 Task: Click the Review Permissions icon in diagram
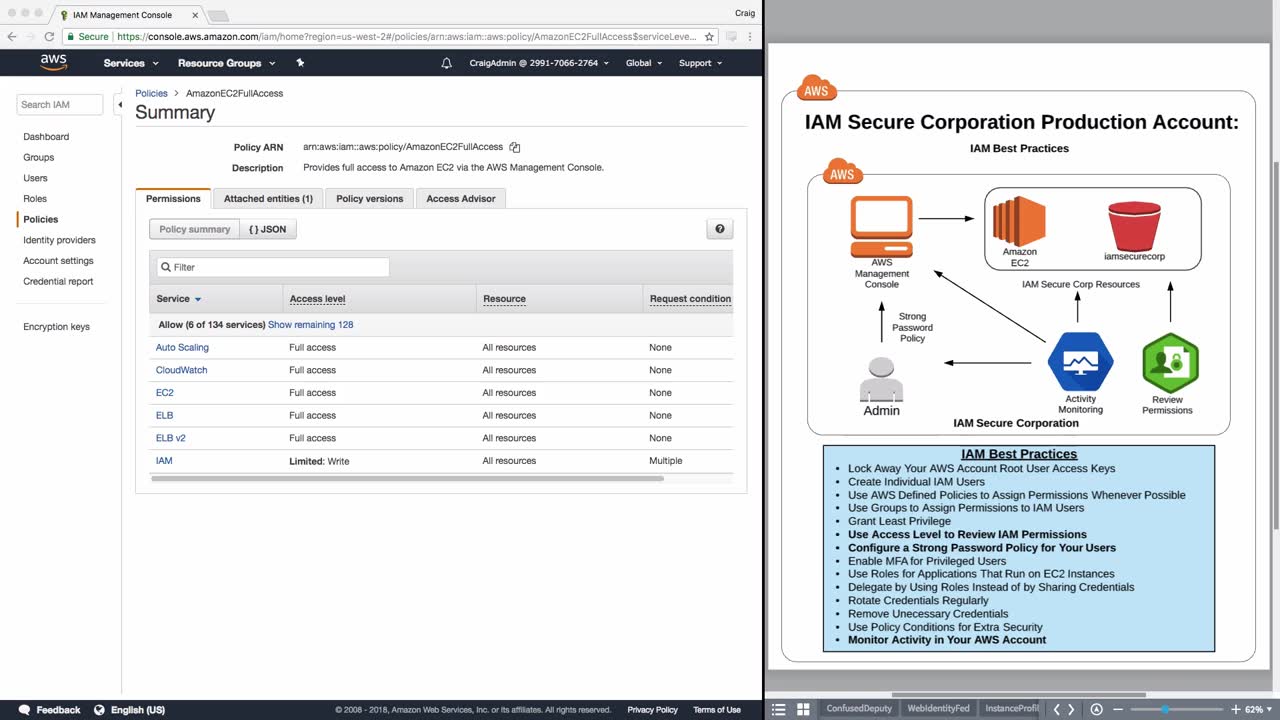click(x=1170, y=362)
